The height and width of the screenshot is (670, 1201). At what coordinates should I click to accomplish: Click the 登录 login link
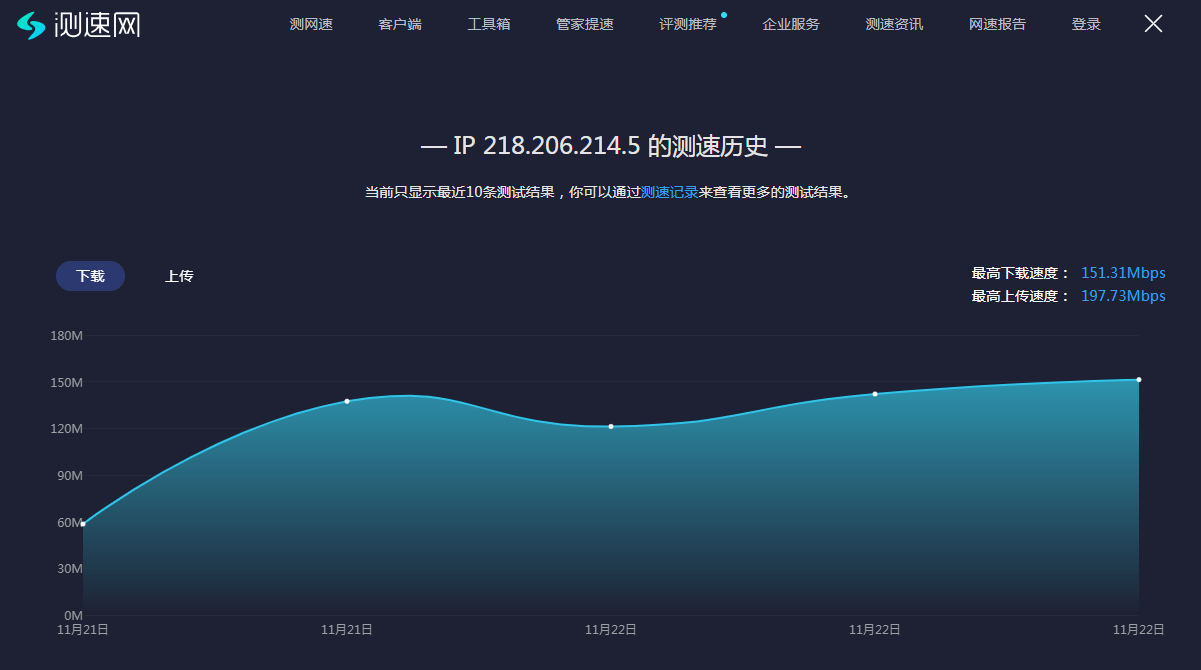point(1086,24)
